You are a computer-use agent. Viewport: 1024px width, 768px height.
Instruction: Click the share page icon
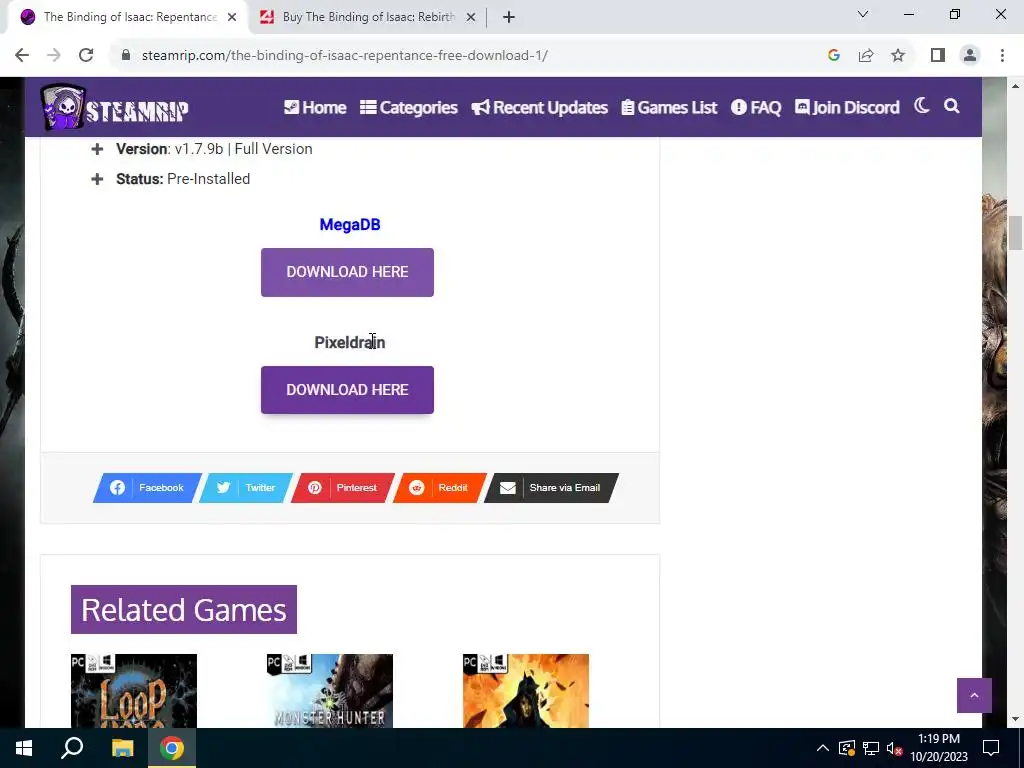866,56
